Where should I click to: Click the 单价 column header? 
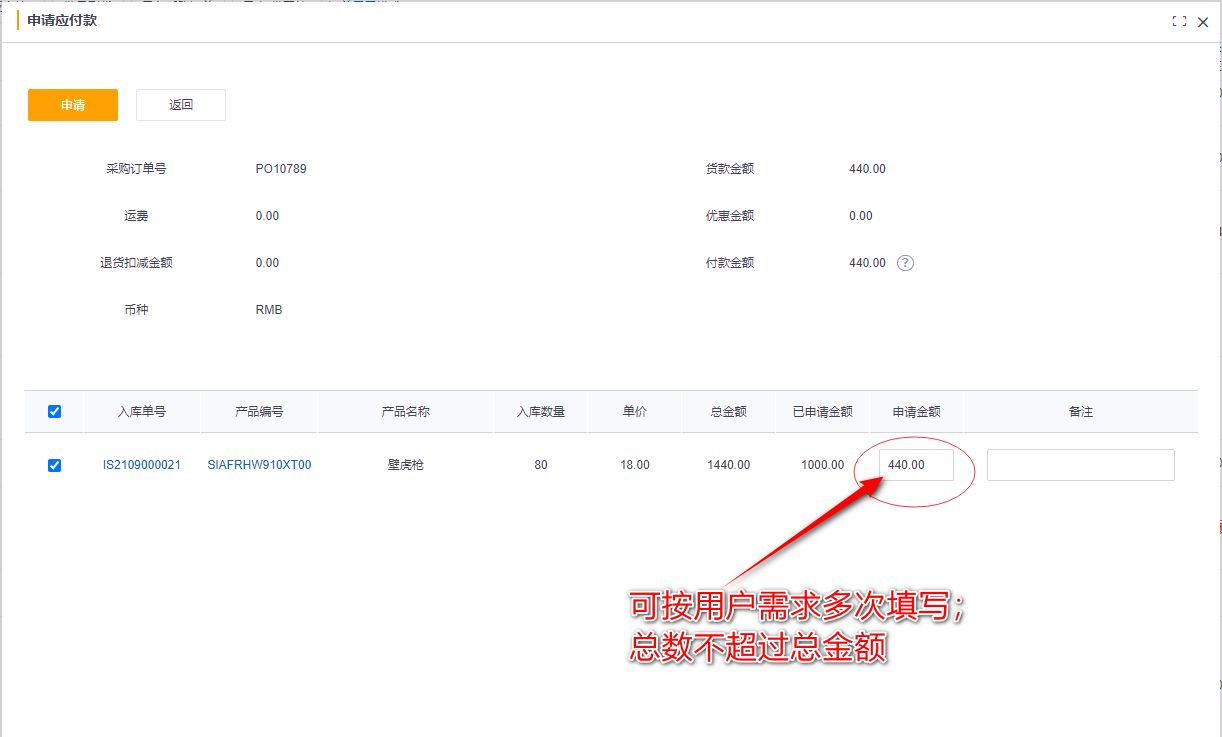tap(634, 411)
